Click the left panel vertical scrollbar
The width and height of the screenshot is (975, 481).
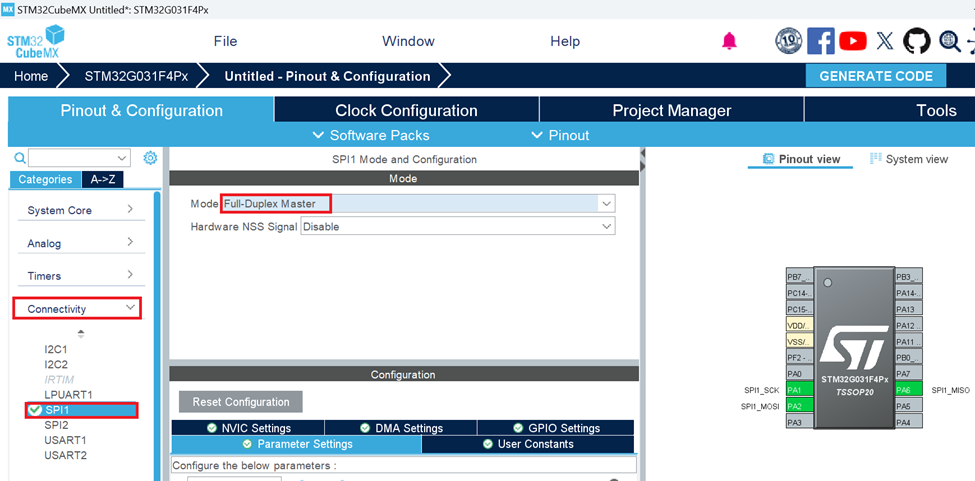[157, 336]
